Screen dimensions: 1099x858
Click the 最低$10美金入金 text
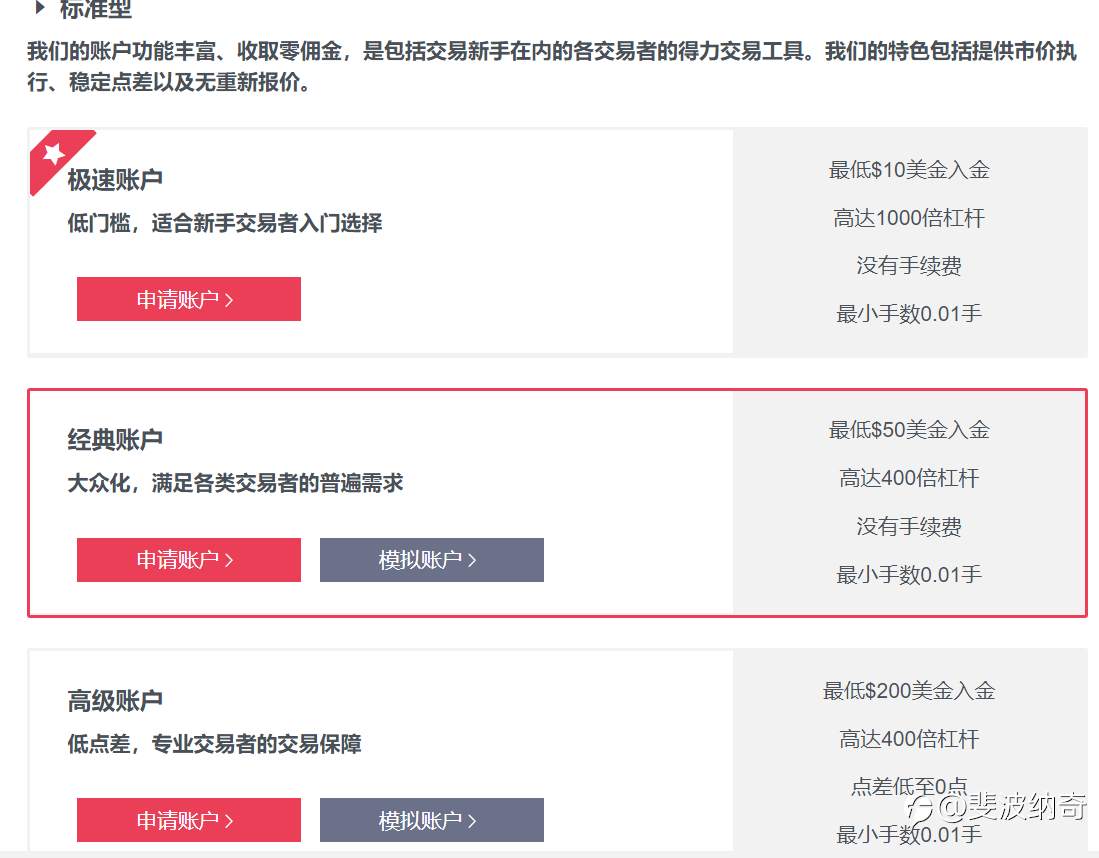click(909, 170)
